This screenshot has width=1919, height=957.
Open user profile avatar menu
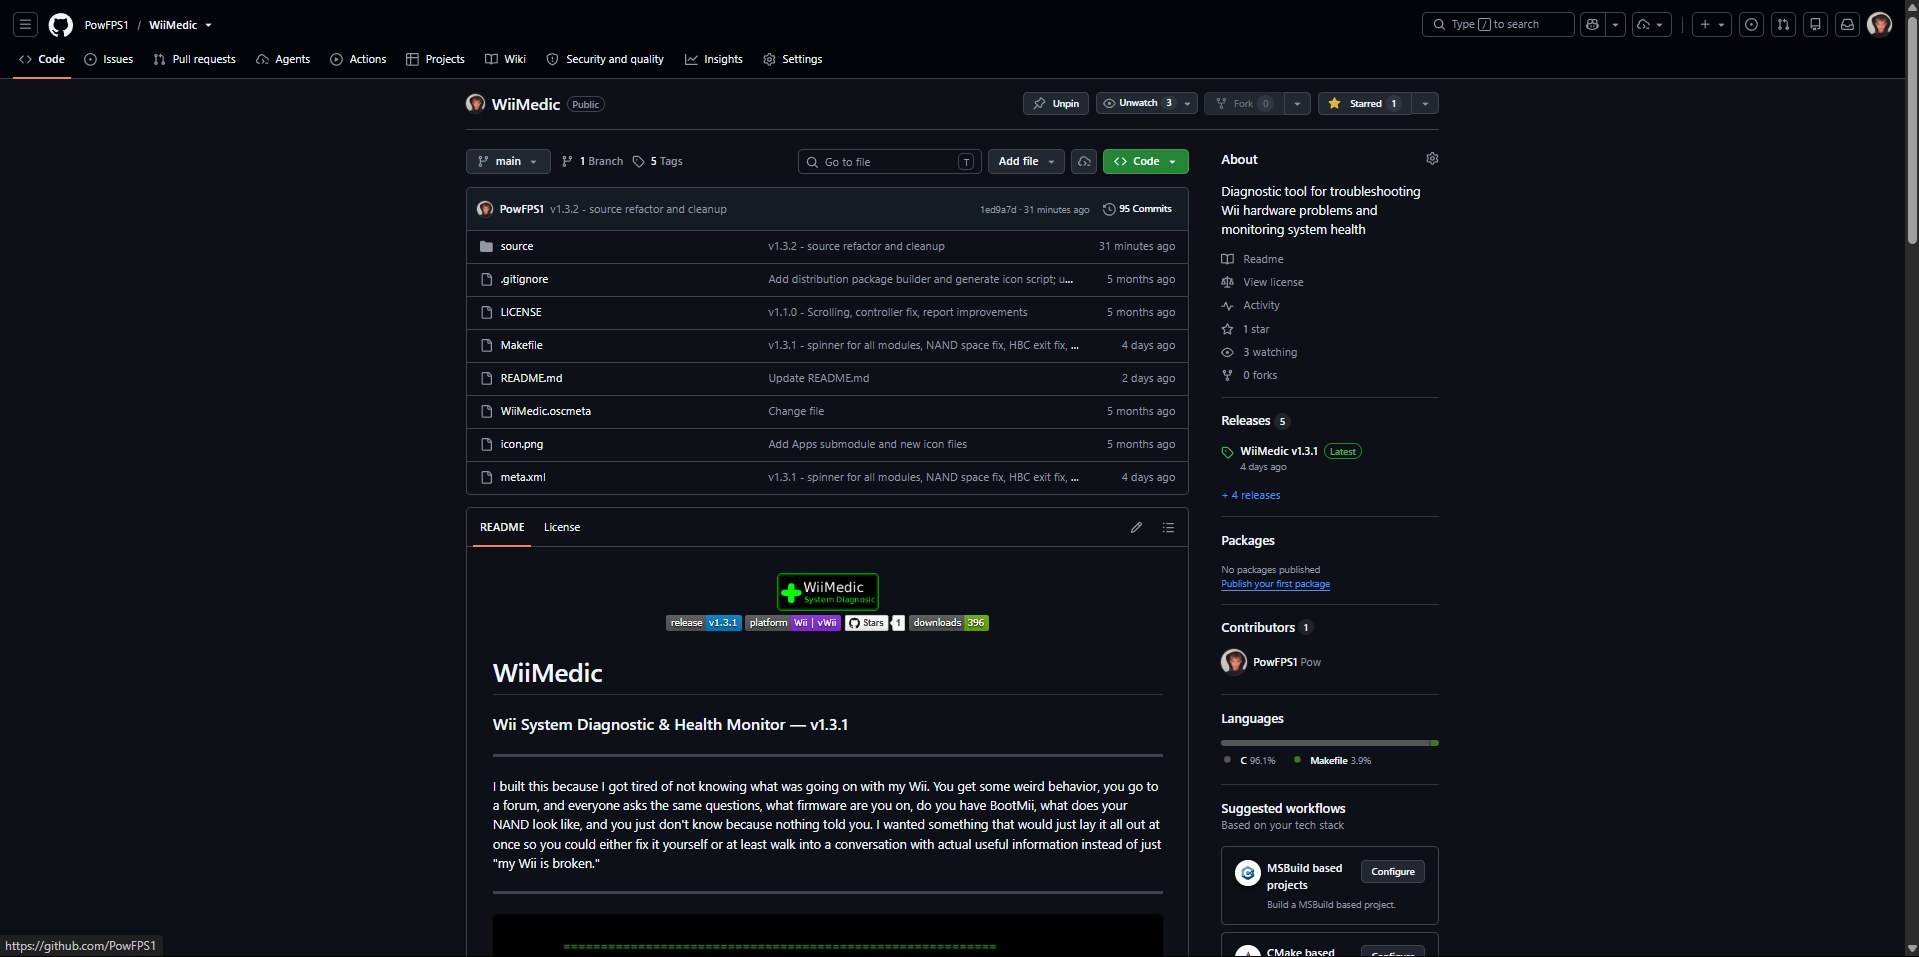tap(1879, 25)
